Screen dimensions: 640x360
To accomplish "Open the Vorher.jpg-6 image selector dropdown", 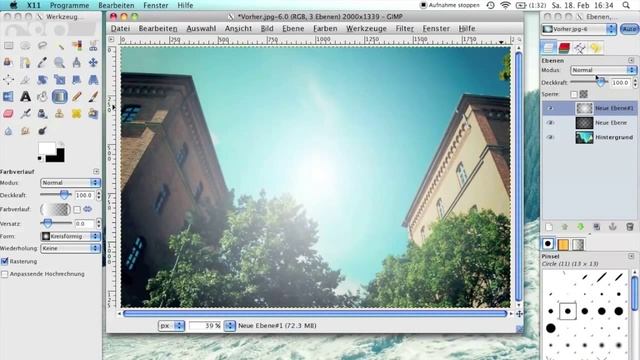I will coord(579,29).
